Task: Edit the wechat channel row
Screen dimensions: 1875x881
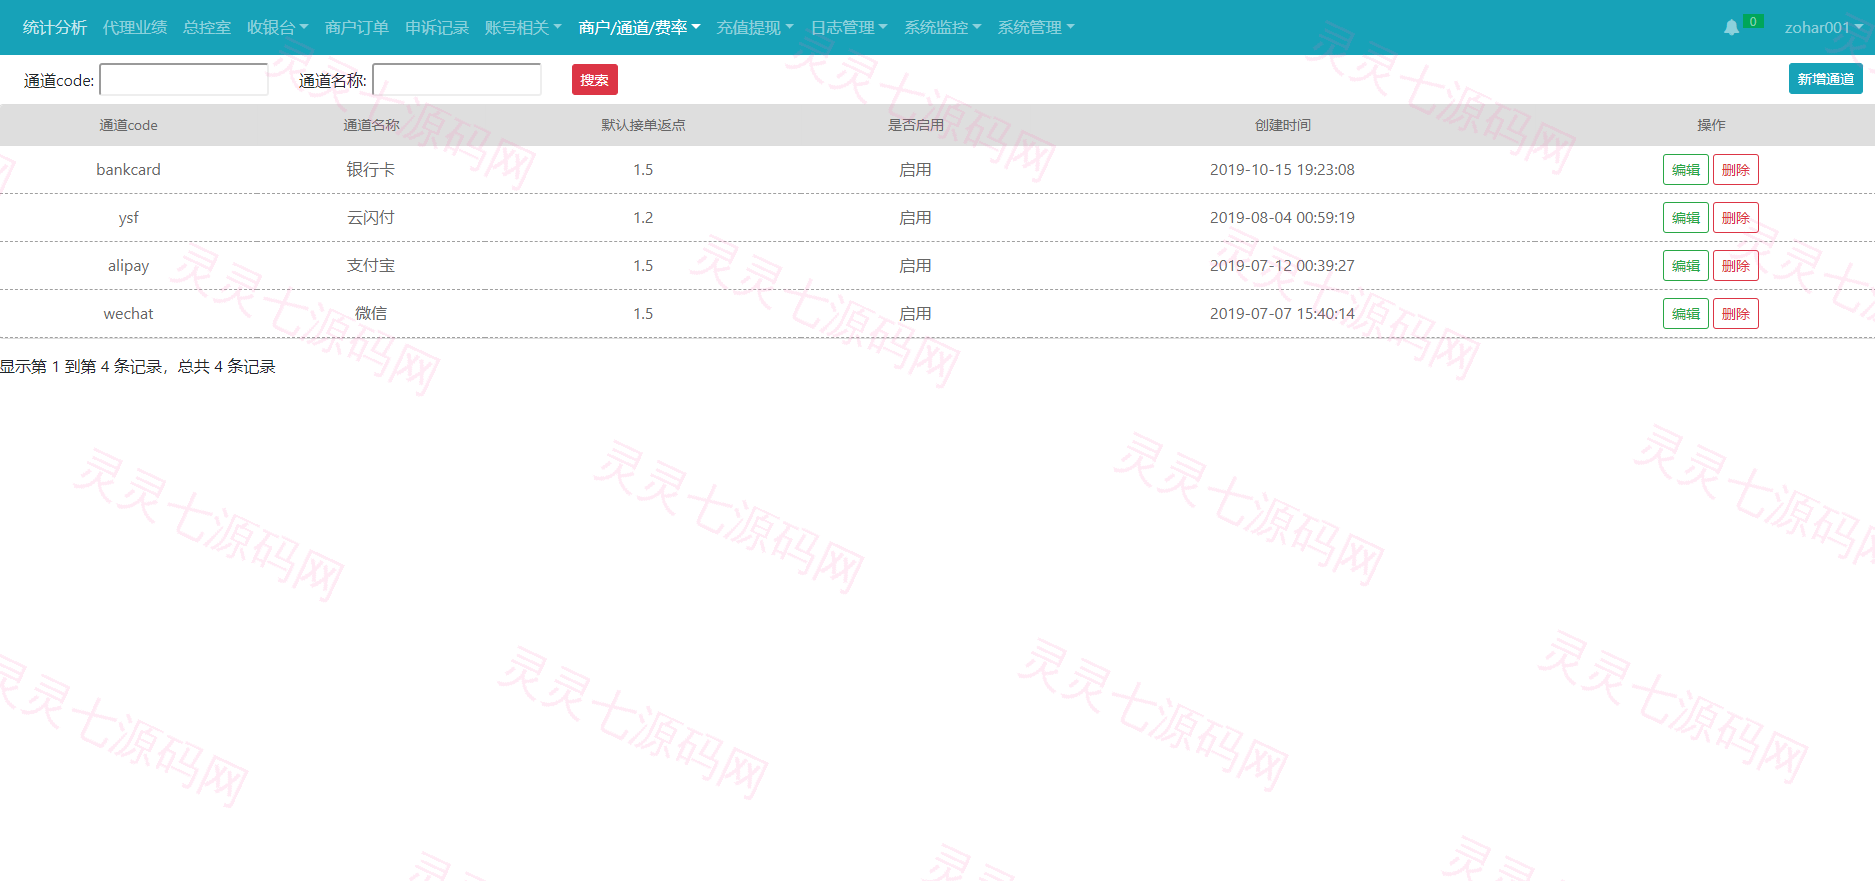Action: (x=1686, y=314)
